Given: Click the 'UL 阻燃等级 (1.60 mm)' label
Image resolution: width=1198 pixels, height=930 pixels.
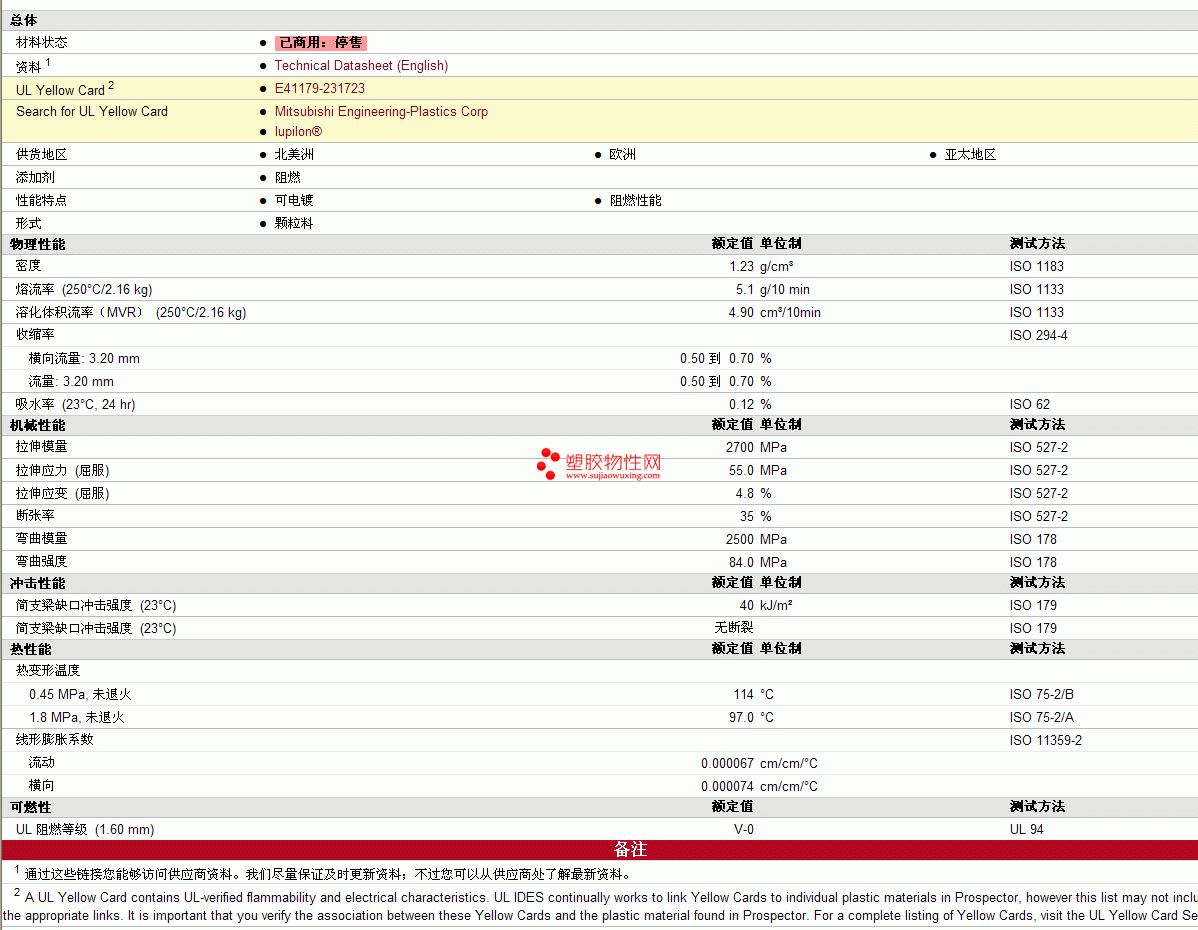Looking at the screenshot, I should click(85, 830).
